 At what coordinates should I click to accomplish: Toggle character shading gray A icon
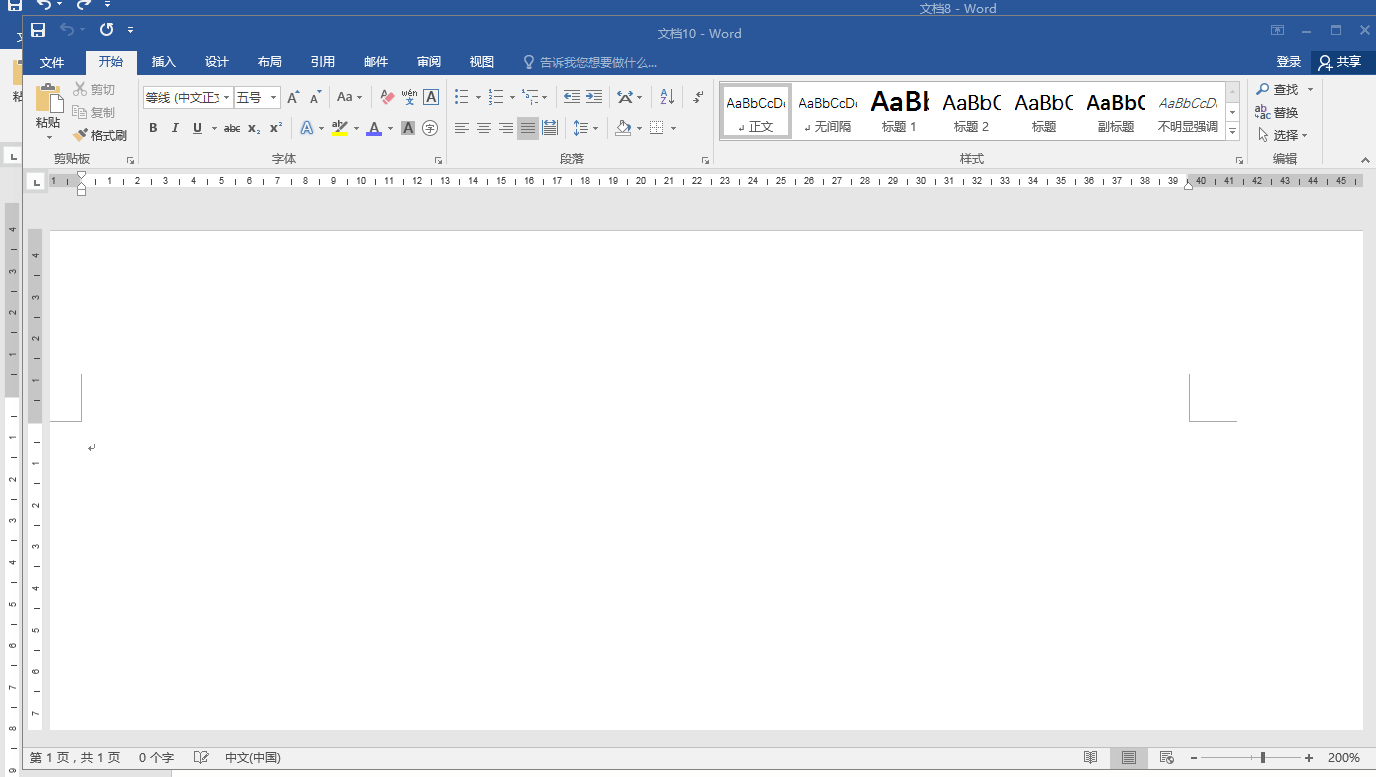408,128
